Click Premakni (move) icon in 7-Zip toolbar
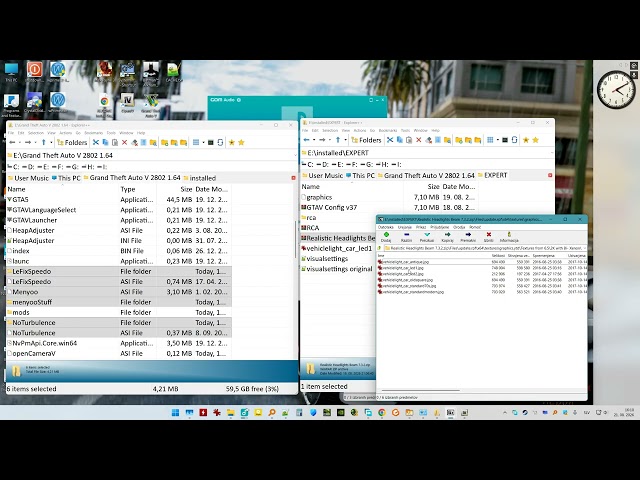The image size is (640, 480). tap(468, 235)
